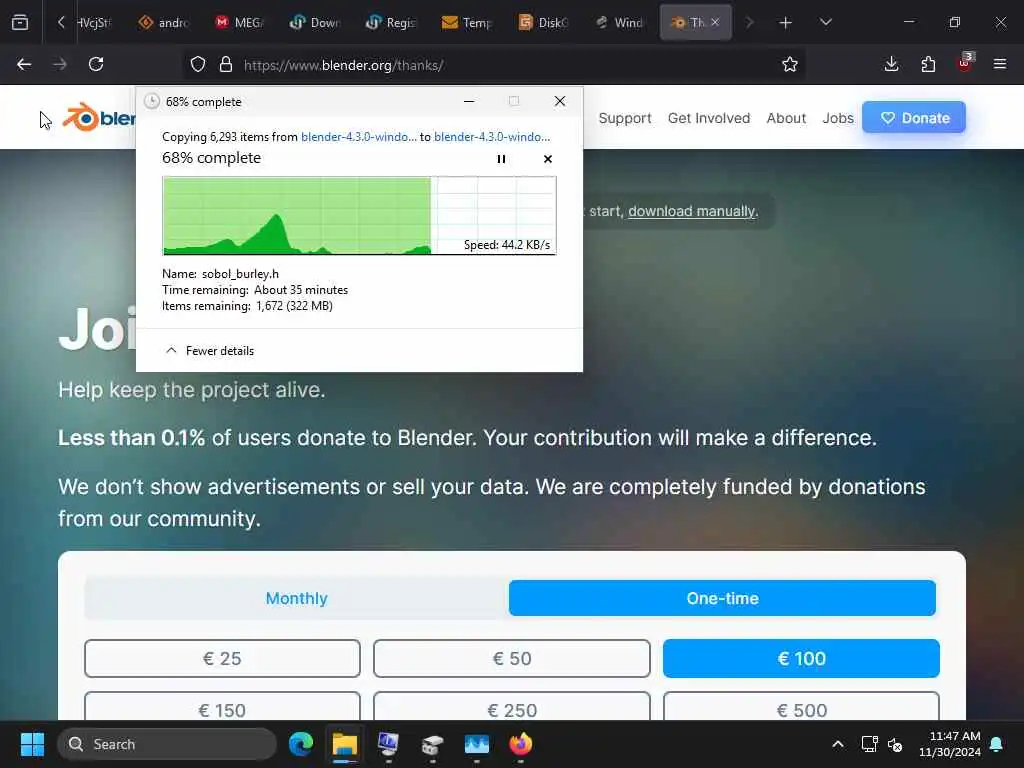Open File Explorer from the taskbar
The height and width of the screenshot is (768, 1024).
pos(344,744)
